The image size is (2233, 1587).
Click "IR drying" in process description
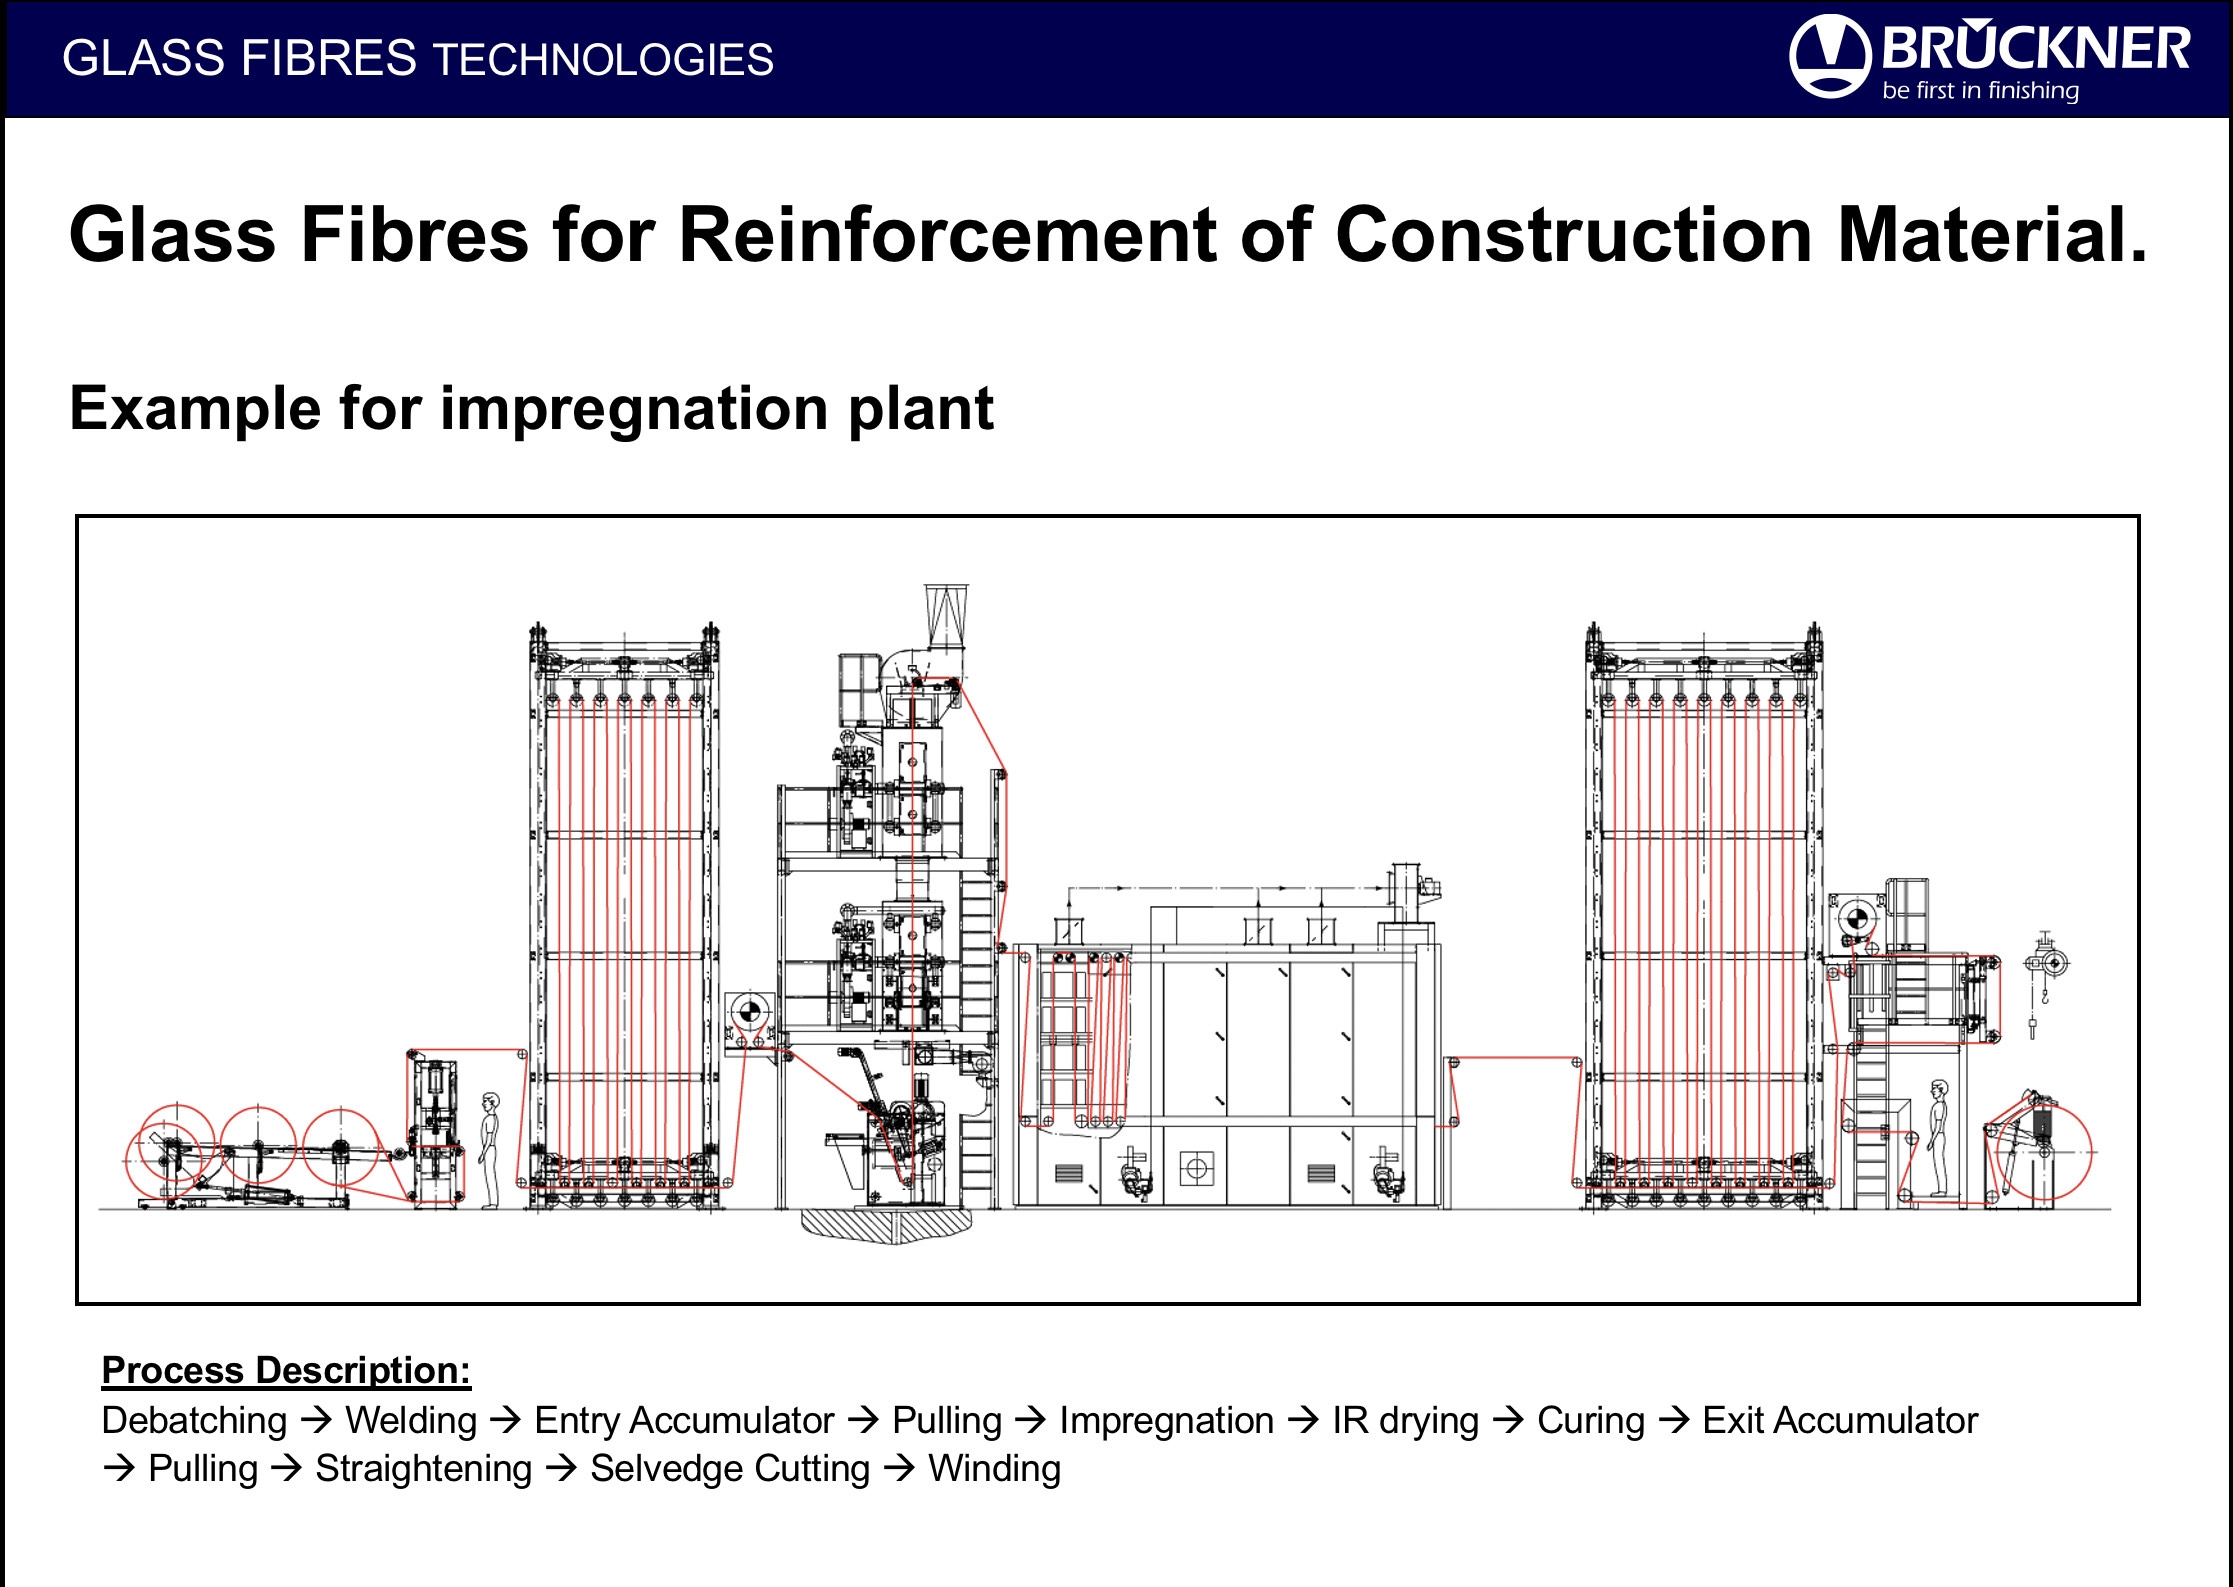click(x=1405, y=1420)
